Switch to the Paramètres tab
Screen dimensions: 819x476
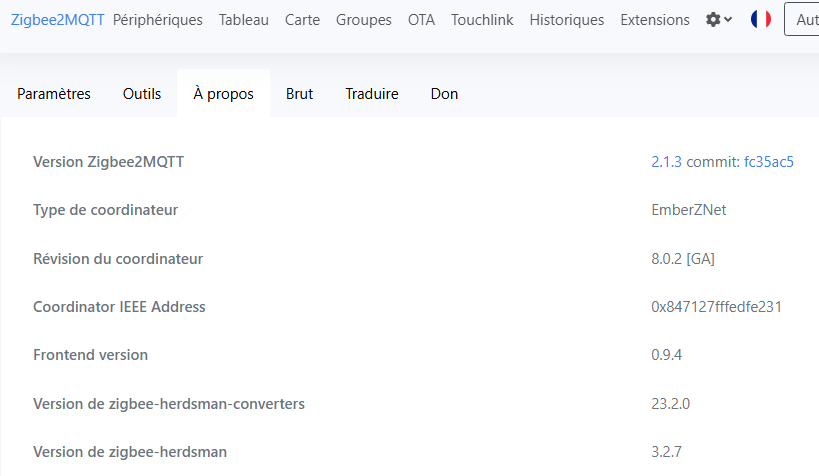[x=54, y=94]
